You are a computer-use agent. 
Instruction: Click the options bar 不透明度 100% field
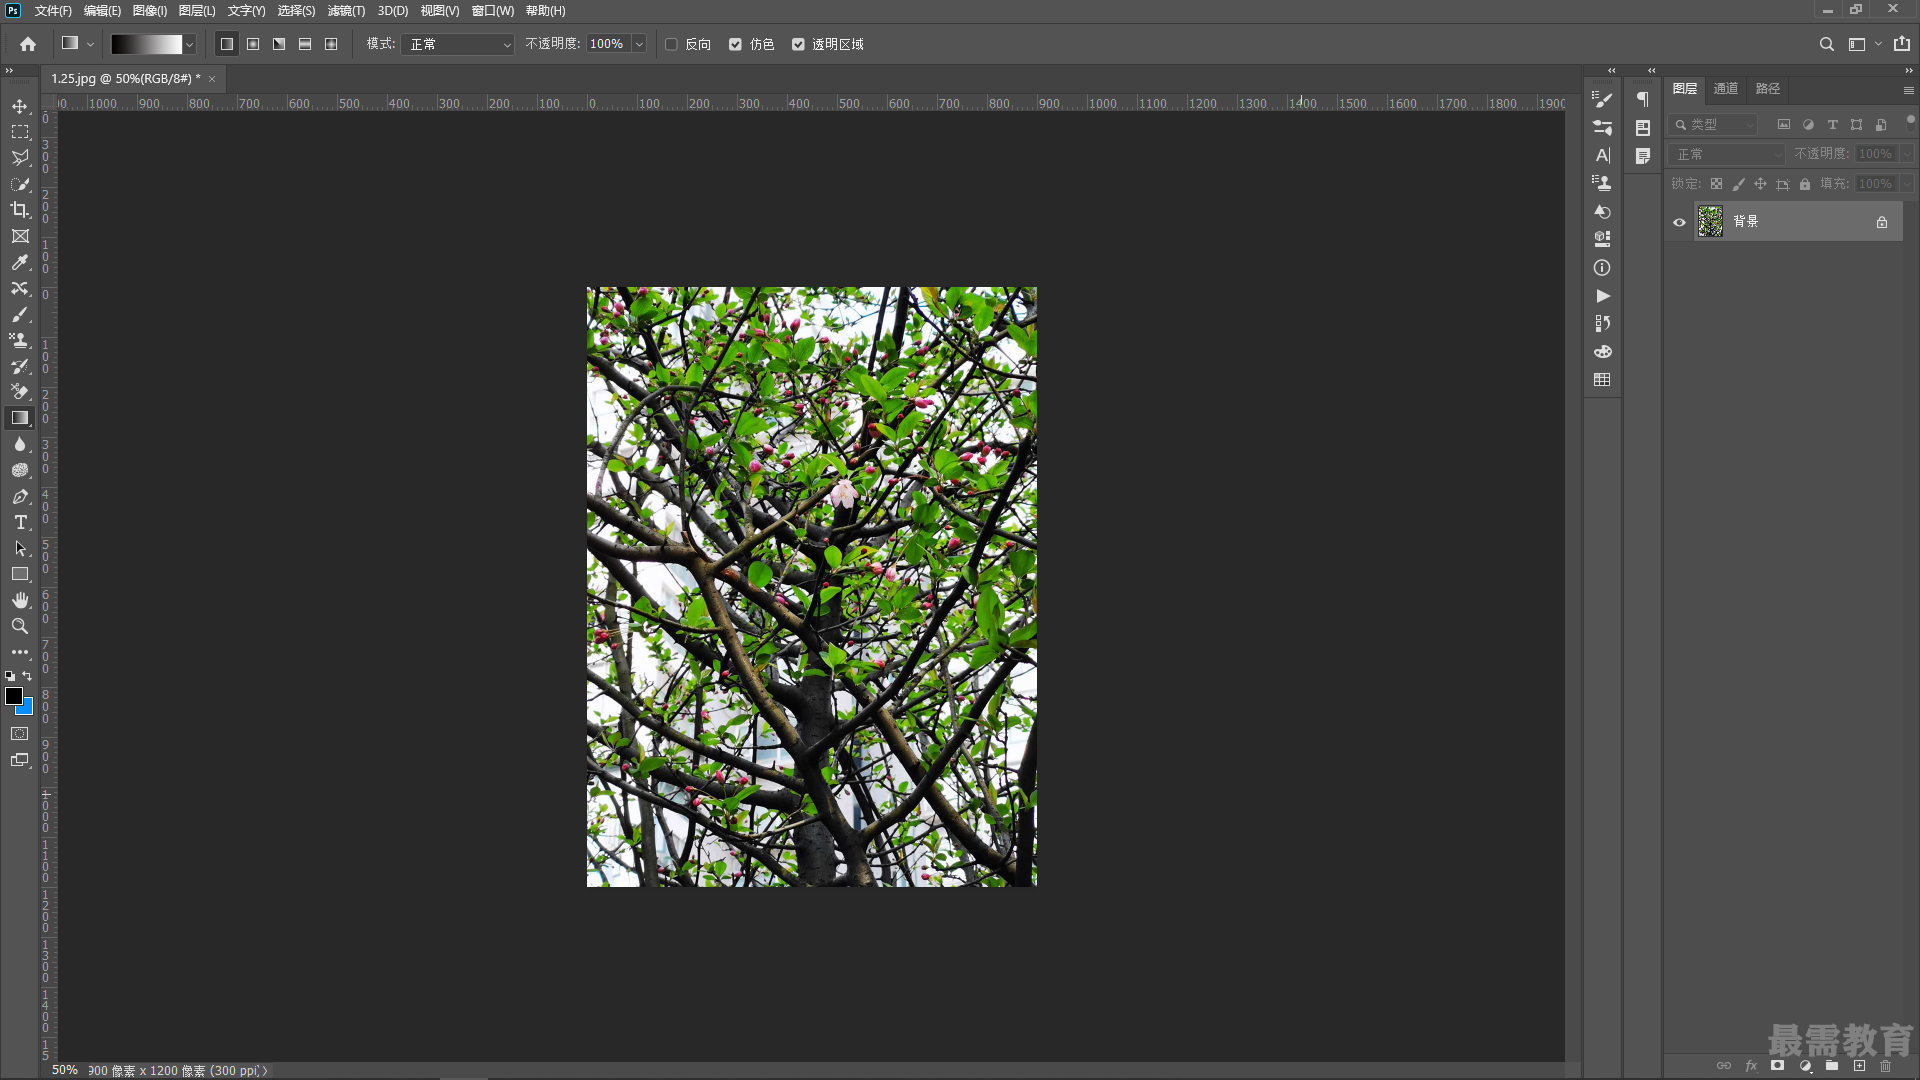608,44
